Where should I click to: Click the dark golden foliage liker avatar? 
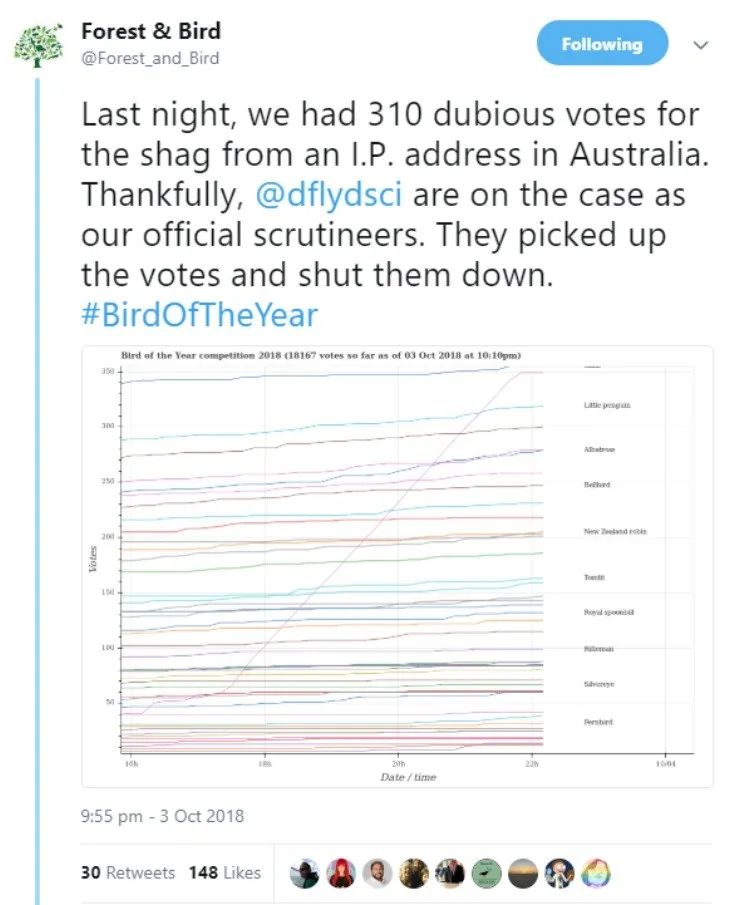[x=414, y=873]
